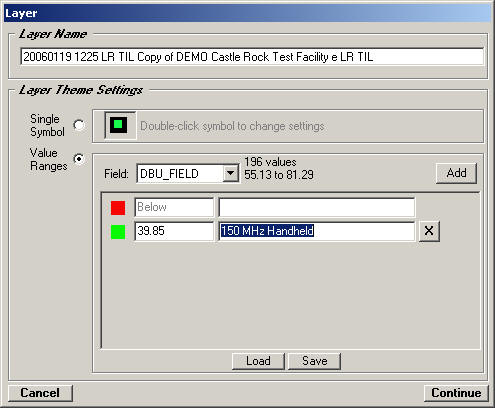Pick the green color swatch for 39.85
The width and height of the screenshot is (495, 408).
pyautogui.click(x=118, y=232)
